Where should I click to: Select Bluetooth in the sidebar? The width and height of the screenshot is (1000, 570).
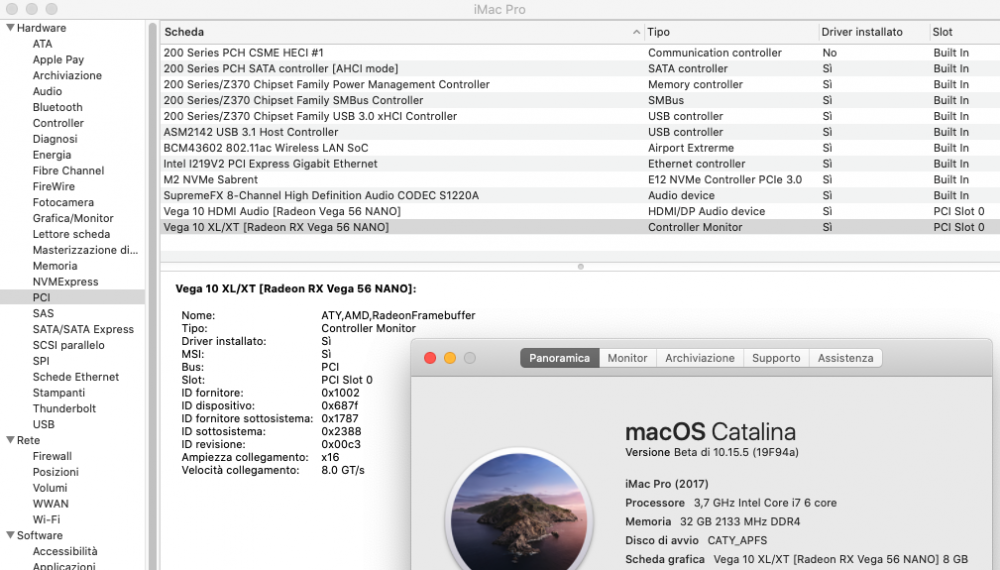57,107
